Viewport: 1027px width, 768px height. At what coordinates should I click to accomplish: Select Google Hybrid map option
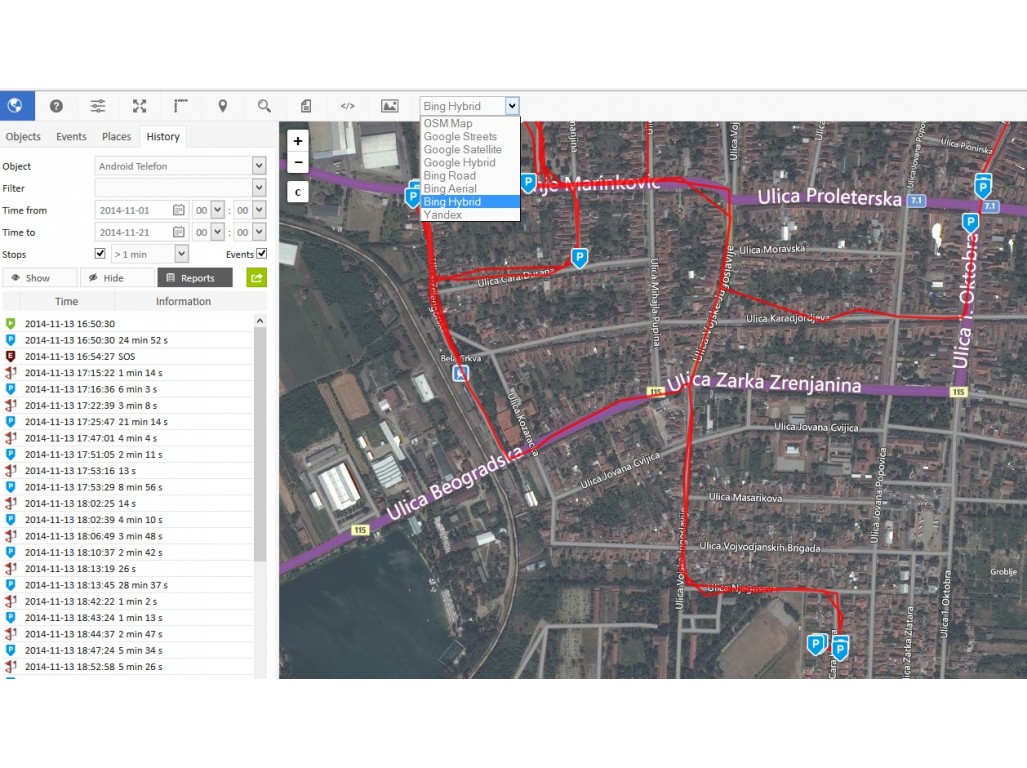pos(459,162)
